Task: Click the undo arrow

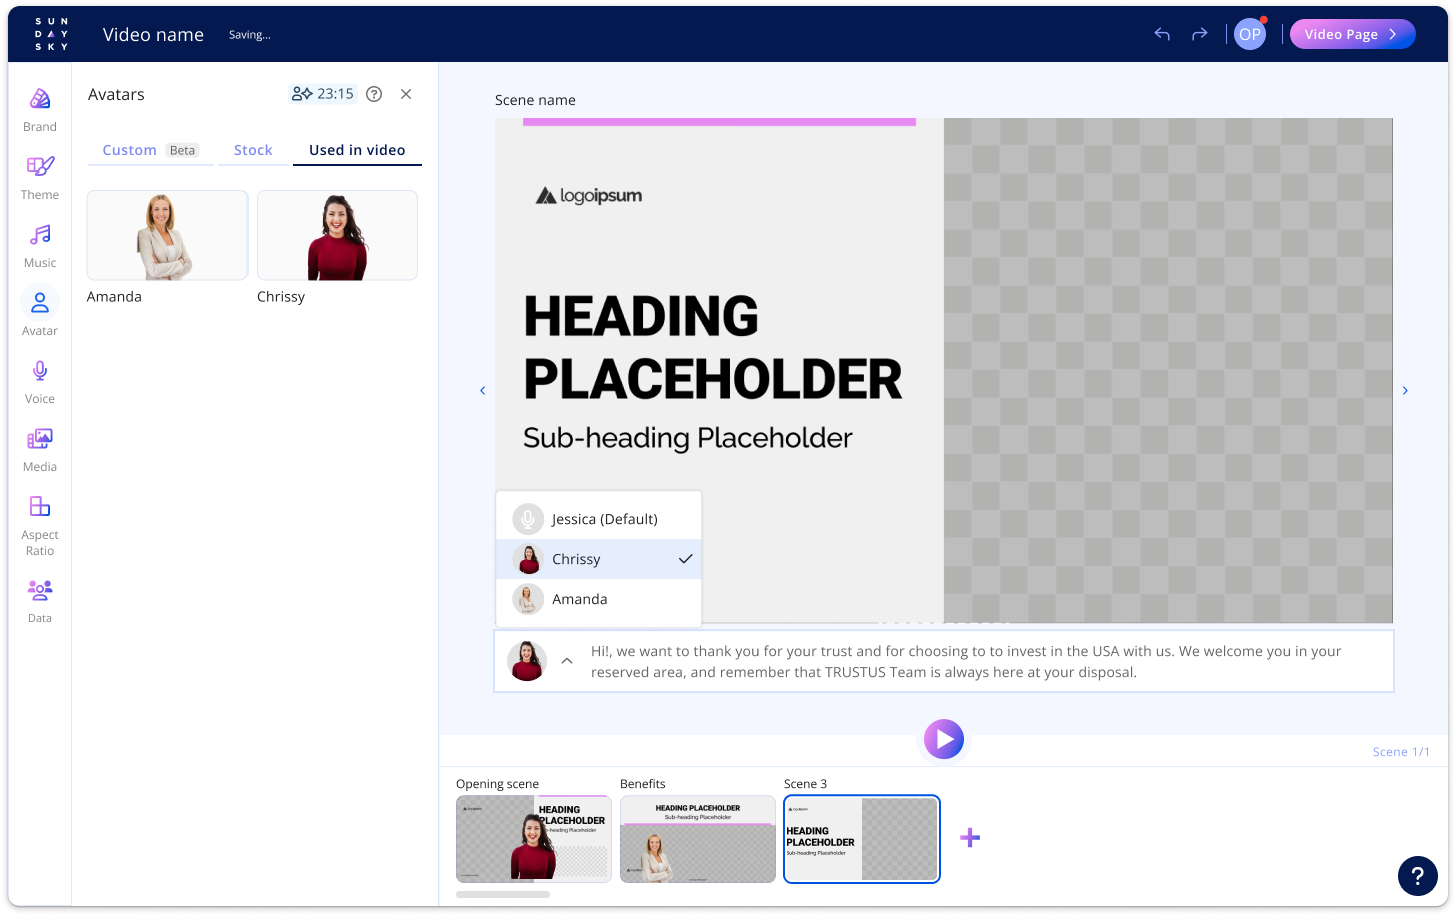Action: pos(1162,34)
